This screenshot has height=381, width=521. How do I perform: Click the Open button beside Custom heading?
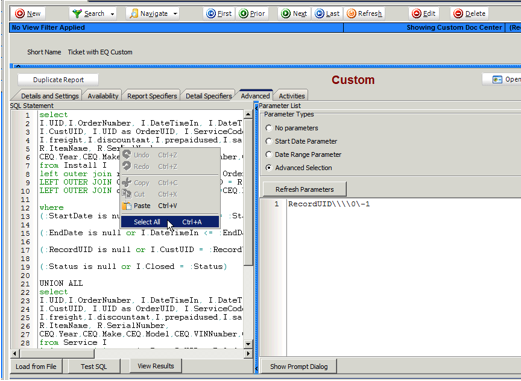[503, 79]
